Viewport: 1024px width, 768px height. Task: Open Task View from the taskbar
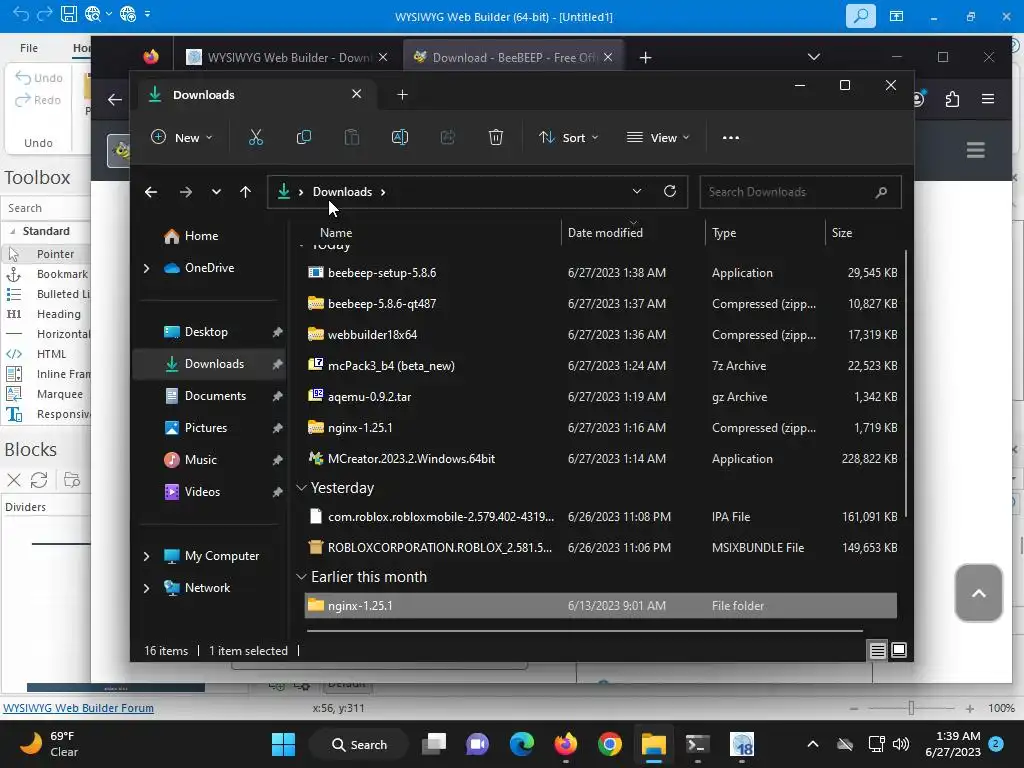coord(434,744)
